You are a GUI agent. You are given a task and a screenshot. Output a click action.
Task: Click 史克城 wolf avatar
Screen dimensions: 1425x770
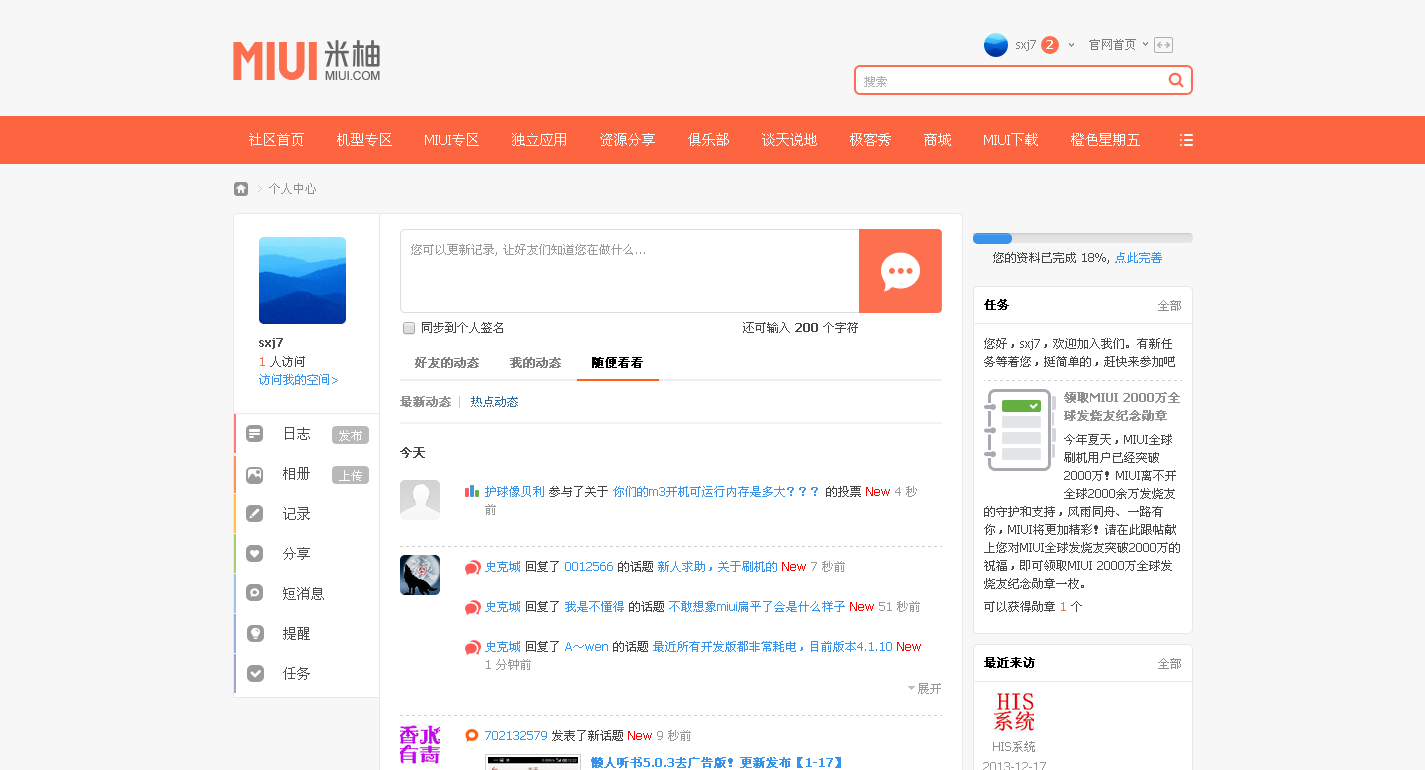420,575
